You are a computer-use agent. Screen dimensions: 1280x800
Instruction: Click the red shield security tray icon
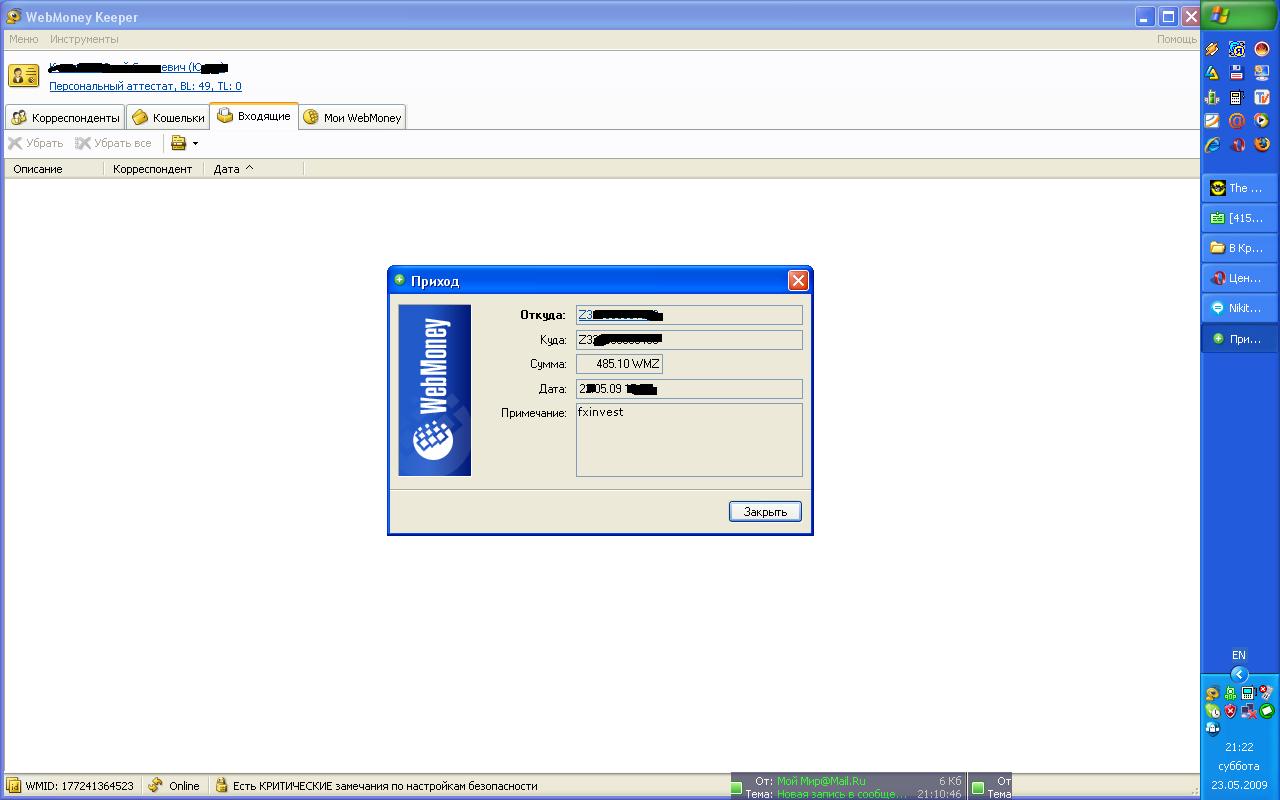click(x=1231, y=711)
